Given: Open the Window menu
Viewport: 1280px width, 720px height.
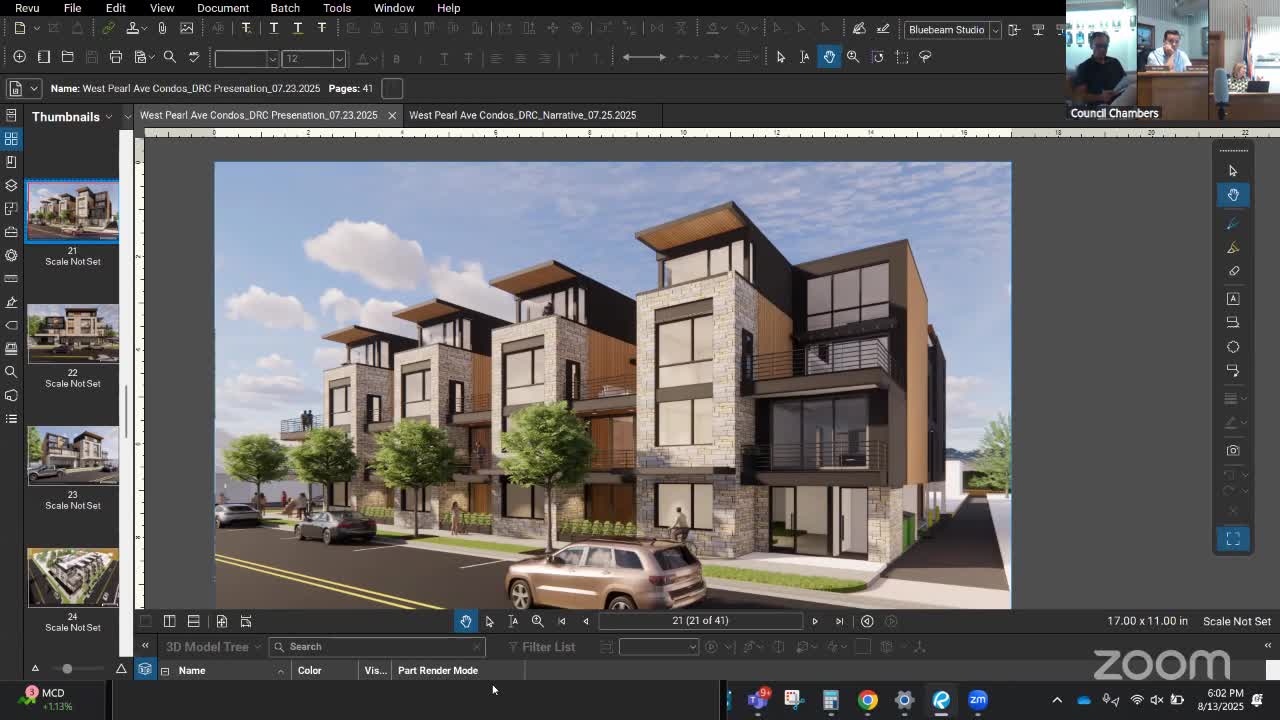Looking at the screenshot, I should tap(394, 8).
